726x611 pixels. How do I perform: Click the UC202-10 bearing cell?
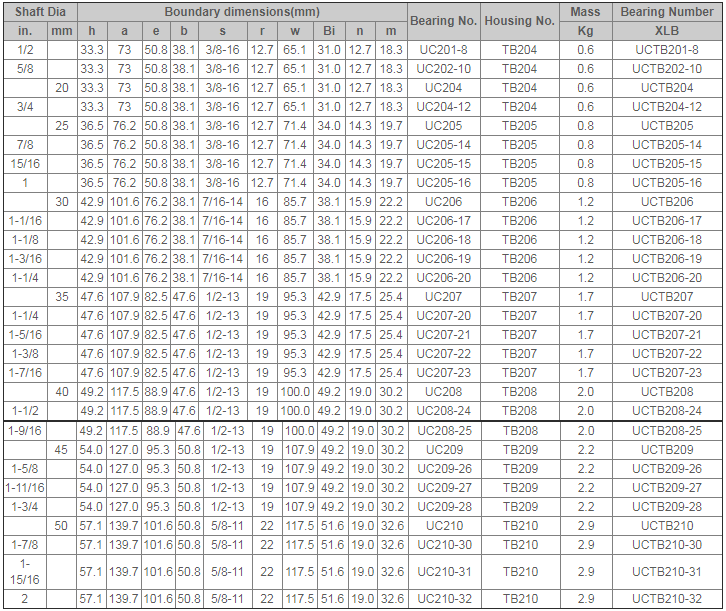[443, 69]
